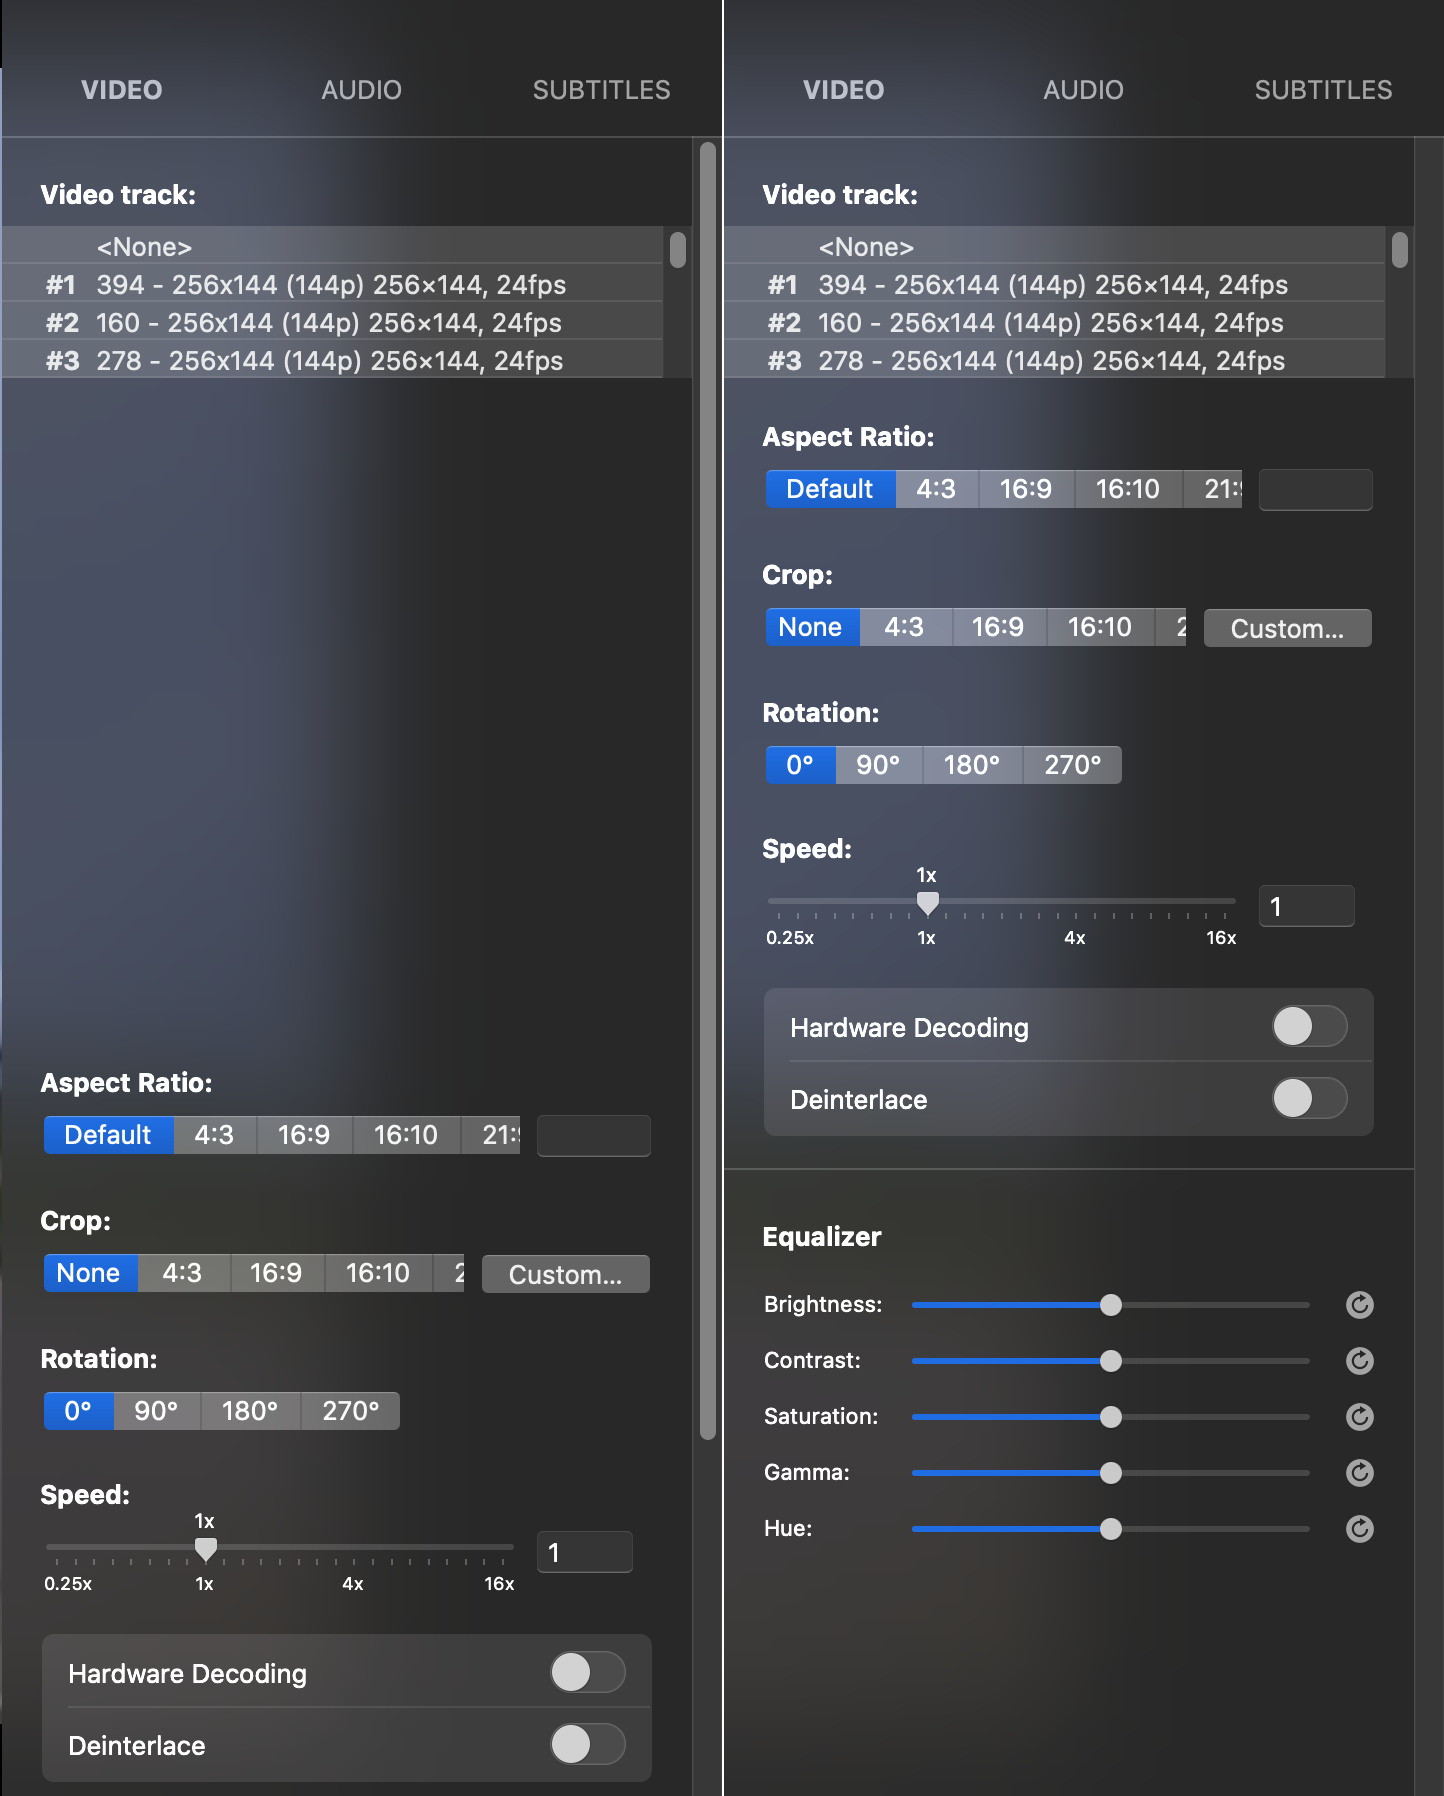Screen dimensions: 1444x1796
Task: Click the custom aspect ratio field, left panel
Action: point(594,1136)
